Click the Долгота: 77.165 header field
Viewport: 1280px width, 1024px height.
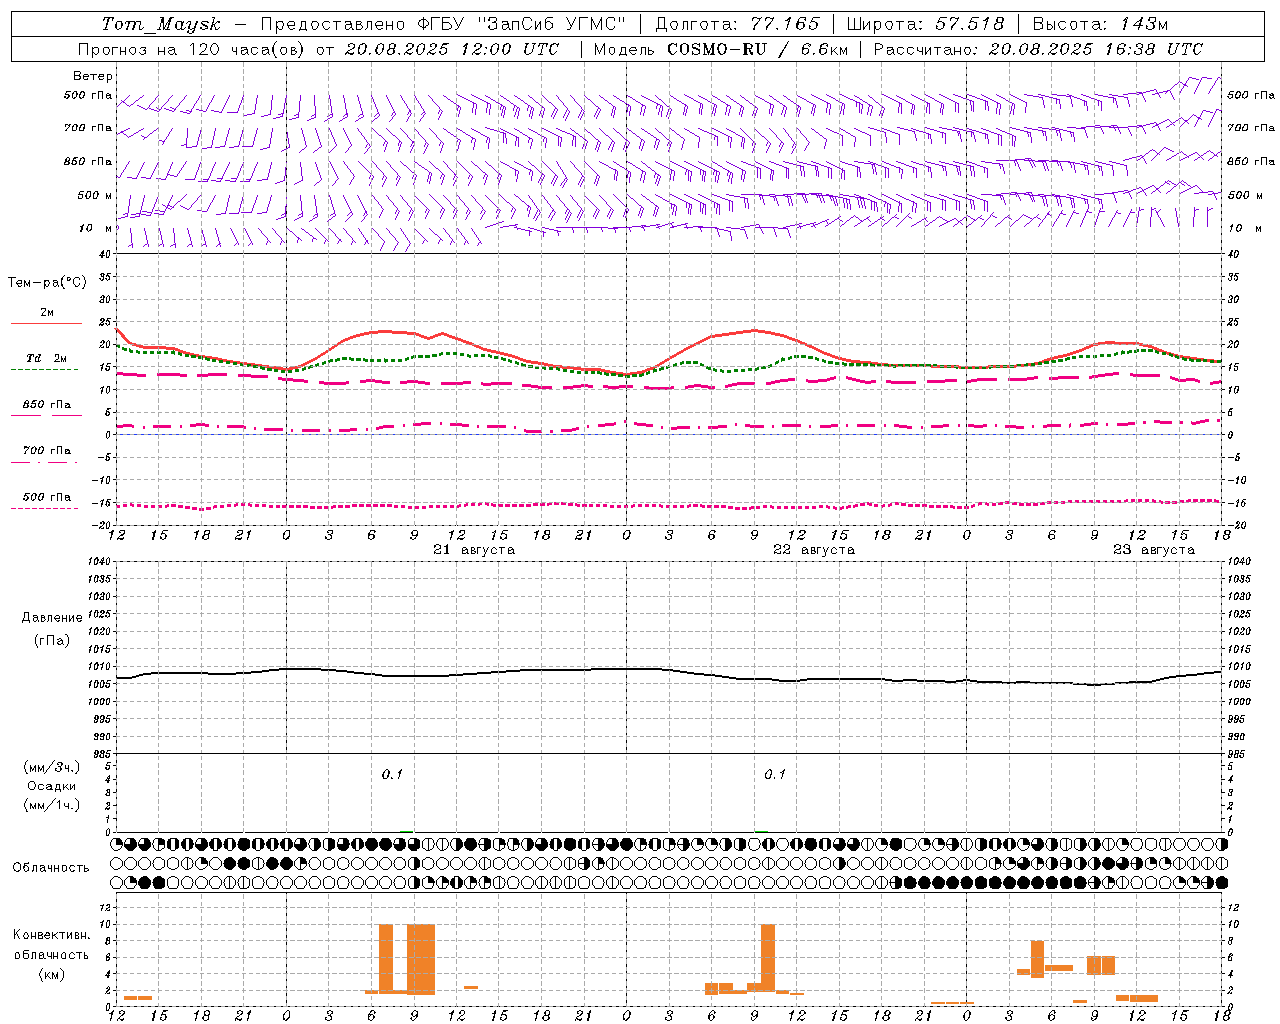coord(737,24)
